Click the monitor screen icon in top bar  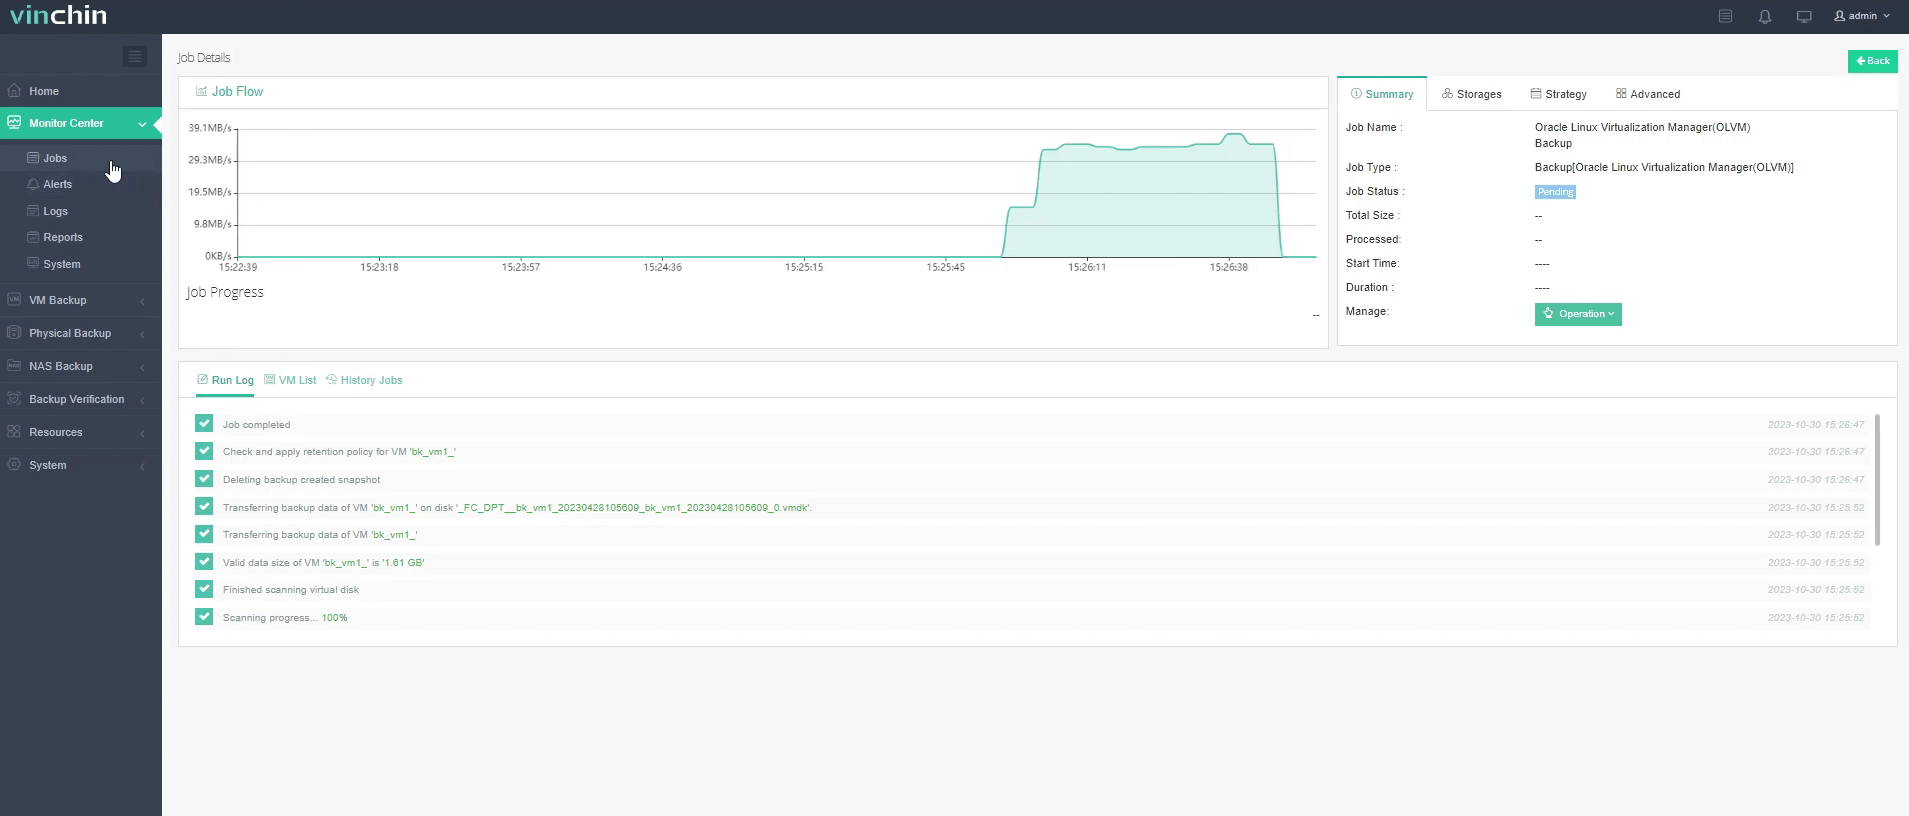1804,16
